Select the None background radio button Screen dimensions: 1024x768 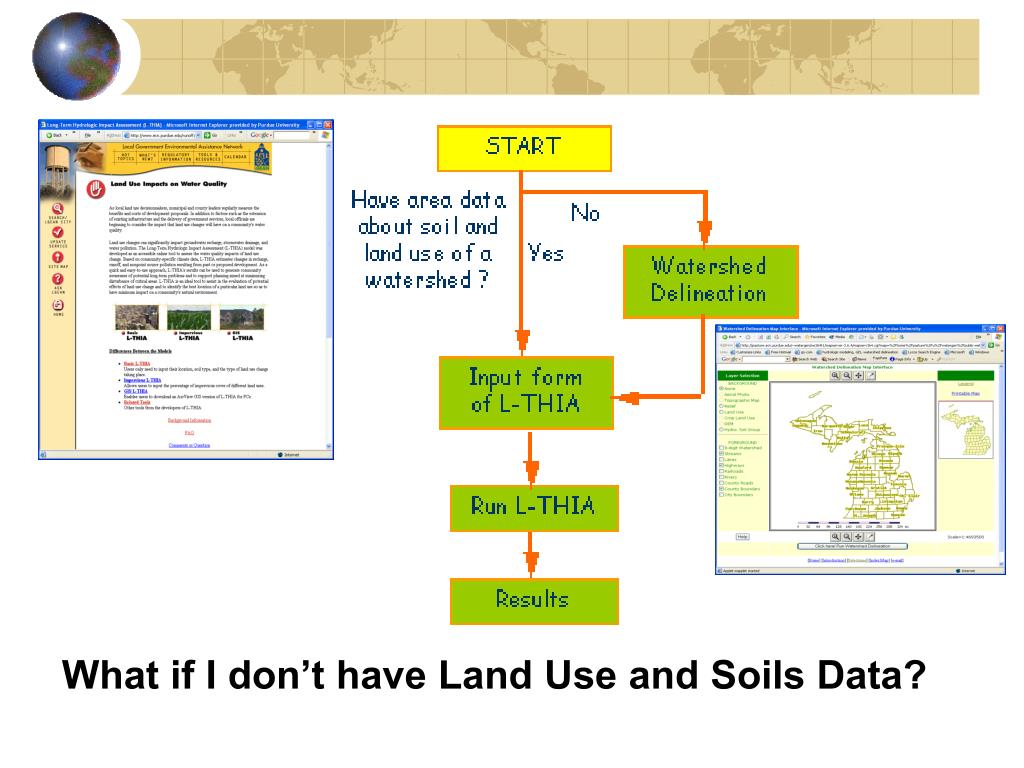[722, 389]
